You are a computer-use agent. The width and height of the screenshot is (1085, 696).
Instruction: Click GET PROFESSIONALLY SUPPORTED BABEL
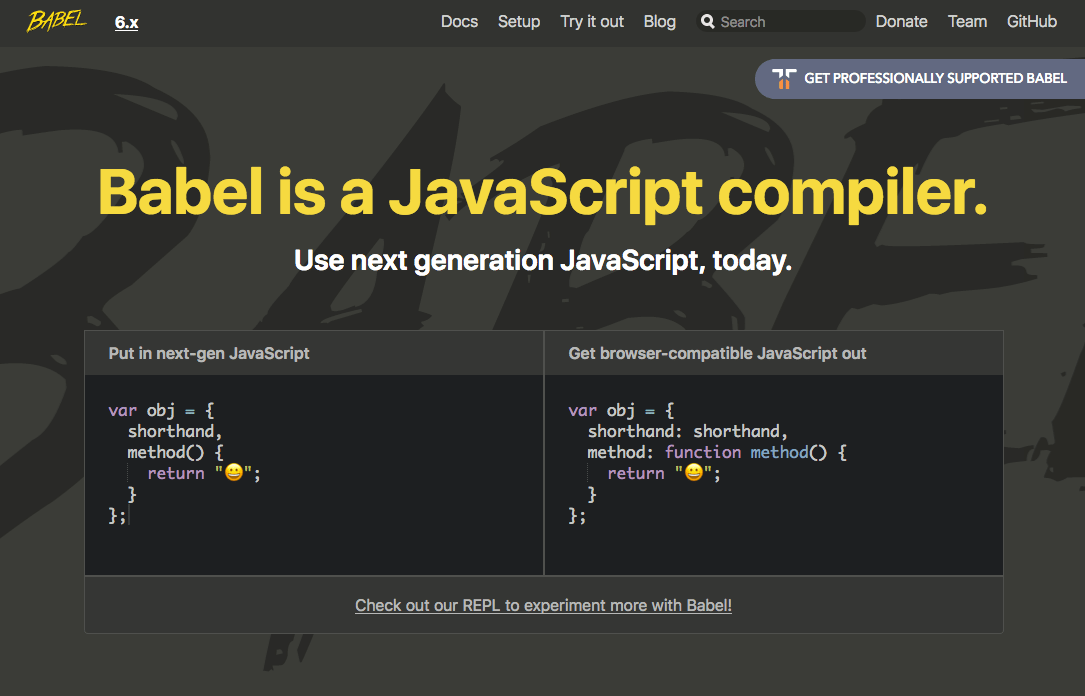pos(936,78)
